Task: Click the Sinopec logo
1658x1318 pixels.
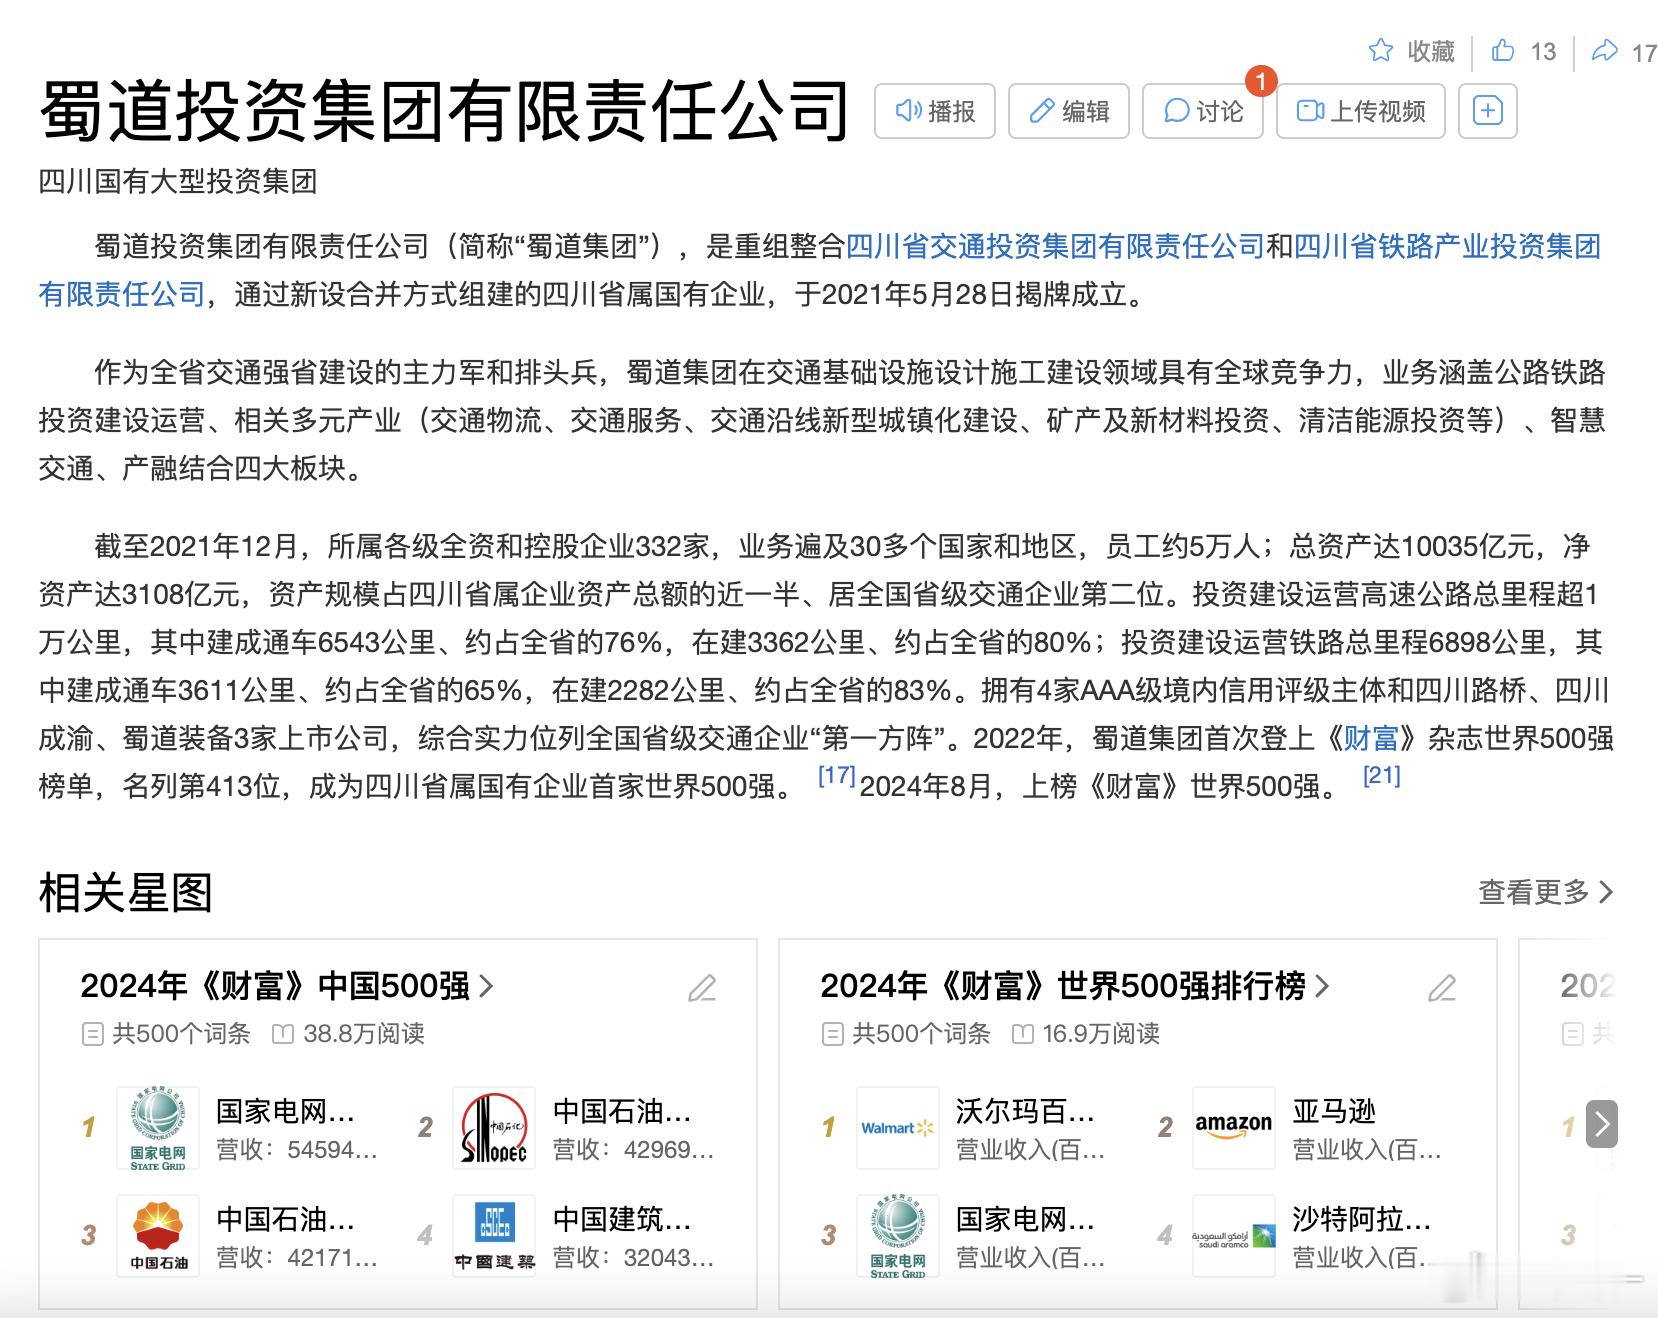Action: tap(494, 1128)
